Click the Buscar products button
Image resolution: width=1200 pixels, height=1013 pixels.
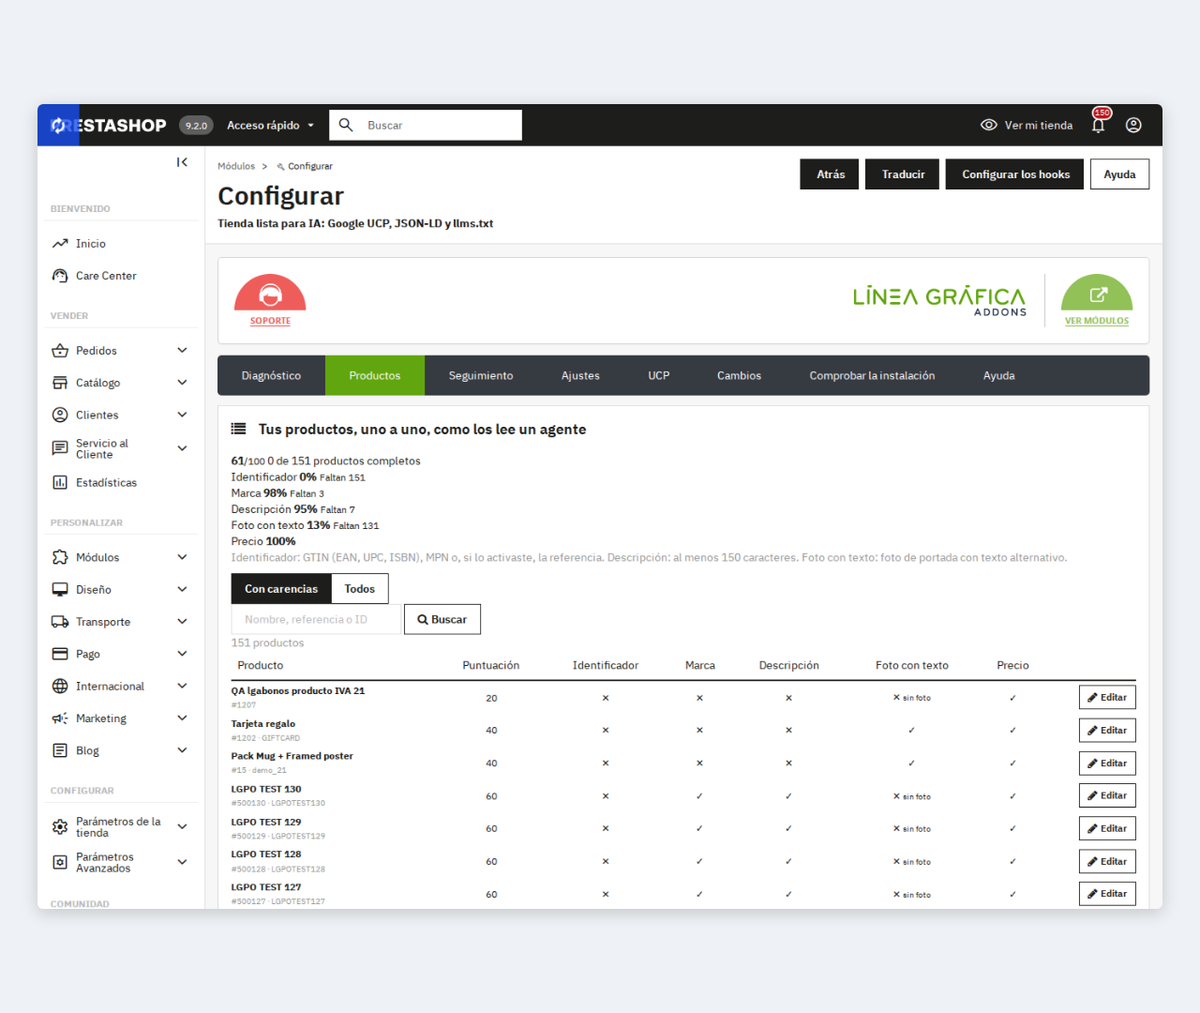pyautogui.click(x=442, y=619)
